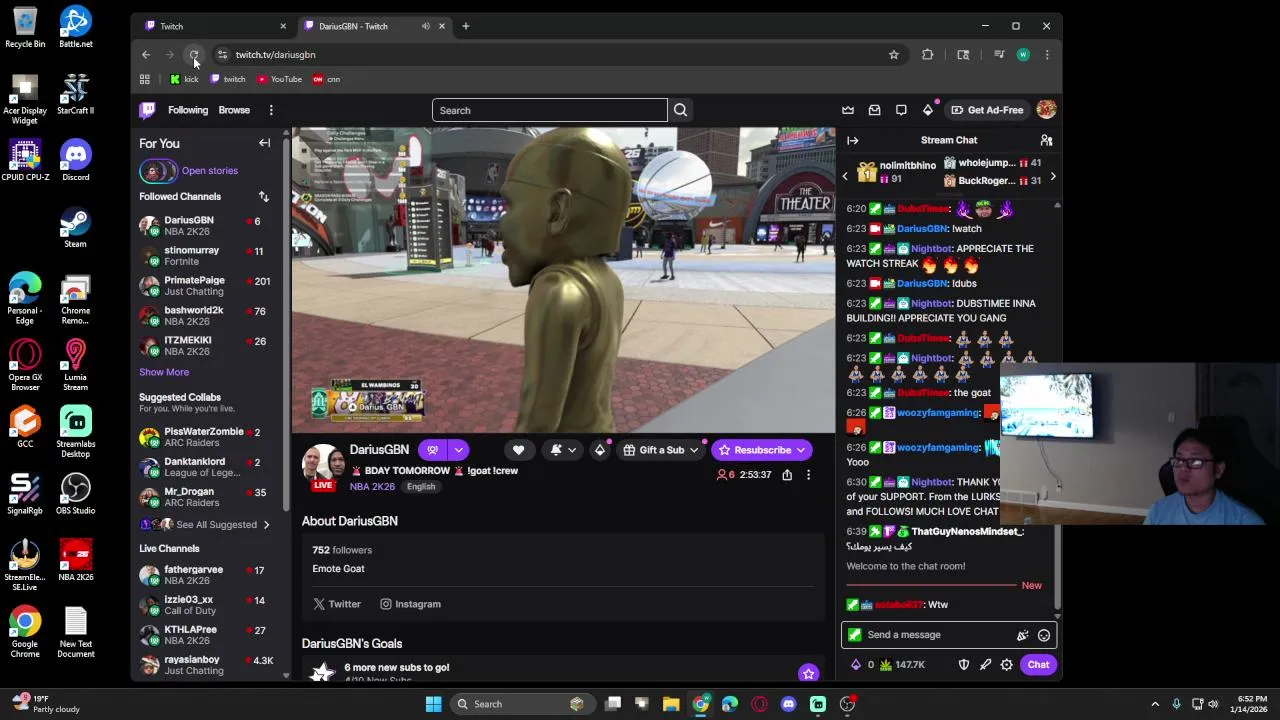Open channel points 147.7K balance
The width and height of the screenshot is (1280, 720).
pos(902,665)
